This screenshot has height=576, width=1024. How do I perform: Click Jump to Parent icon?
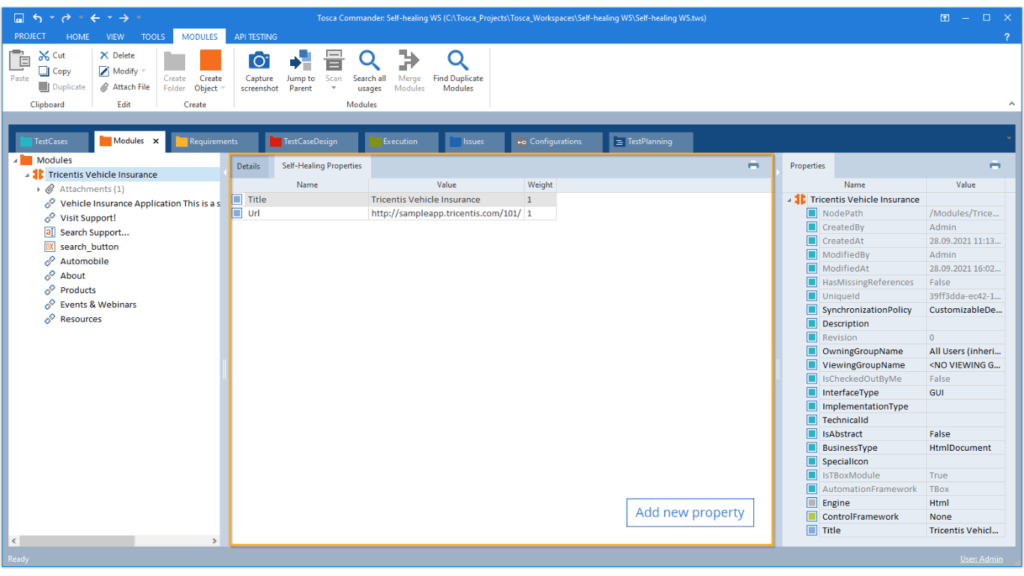point(300,62)
